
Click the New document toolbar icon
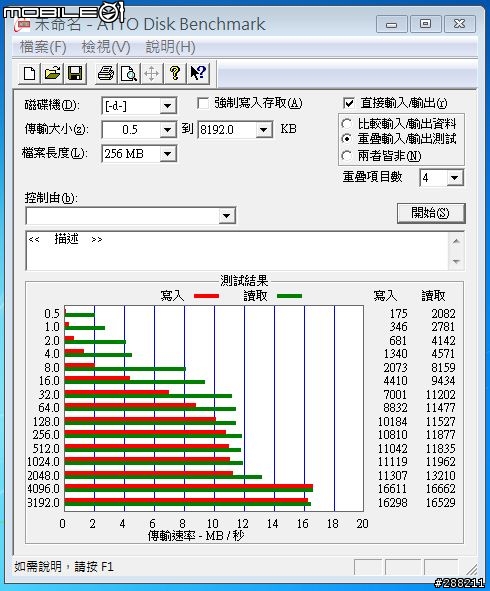(29, 73)
